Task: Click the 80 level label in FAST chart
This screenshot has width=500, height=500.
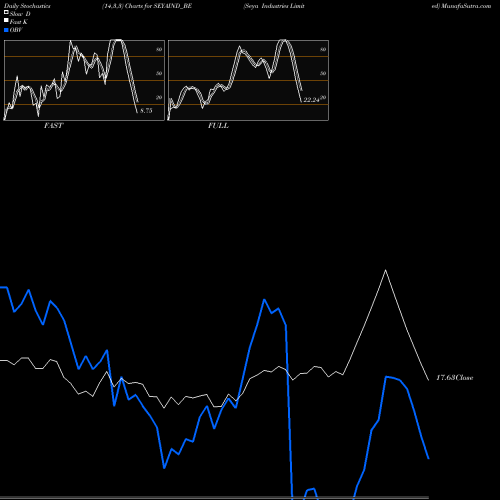Action: 159,49
